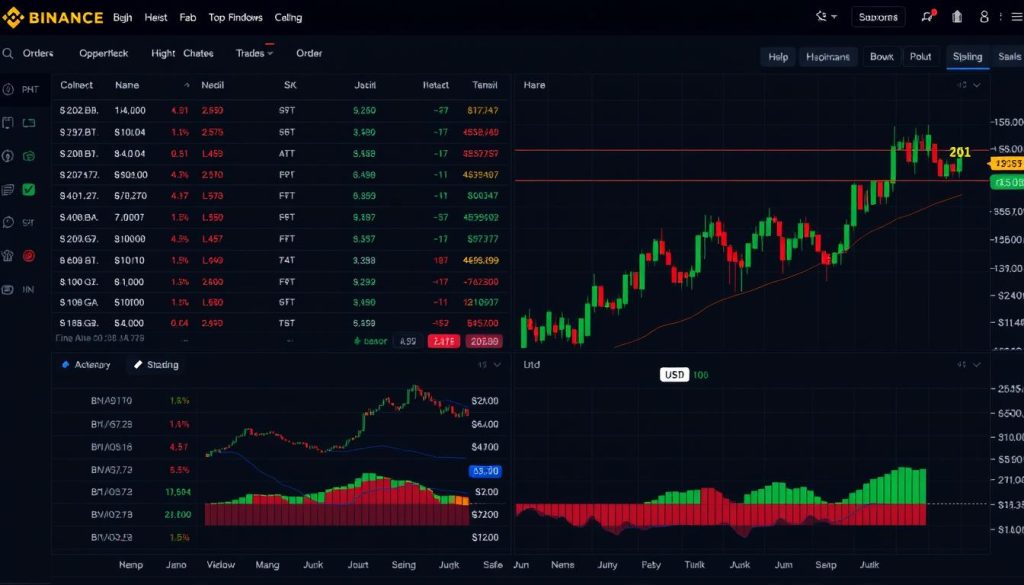Click the teal rectangle sidebar icon

coord(29,123)
